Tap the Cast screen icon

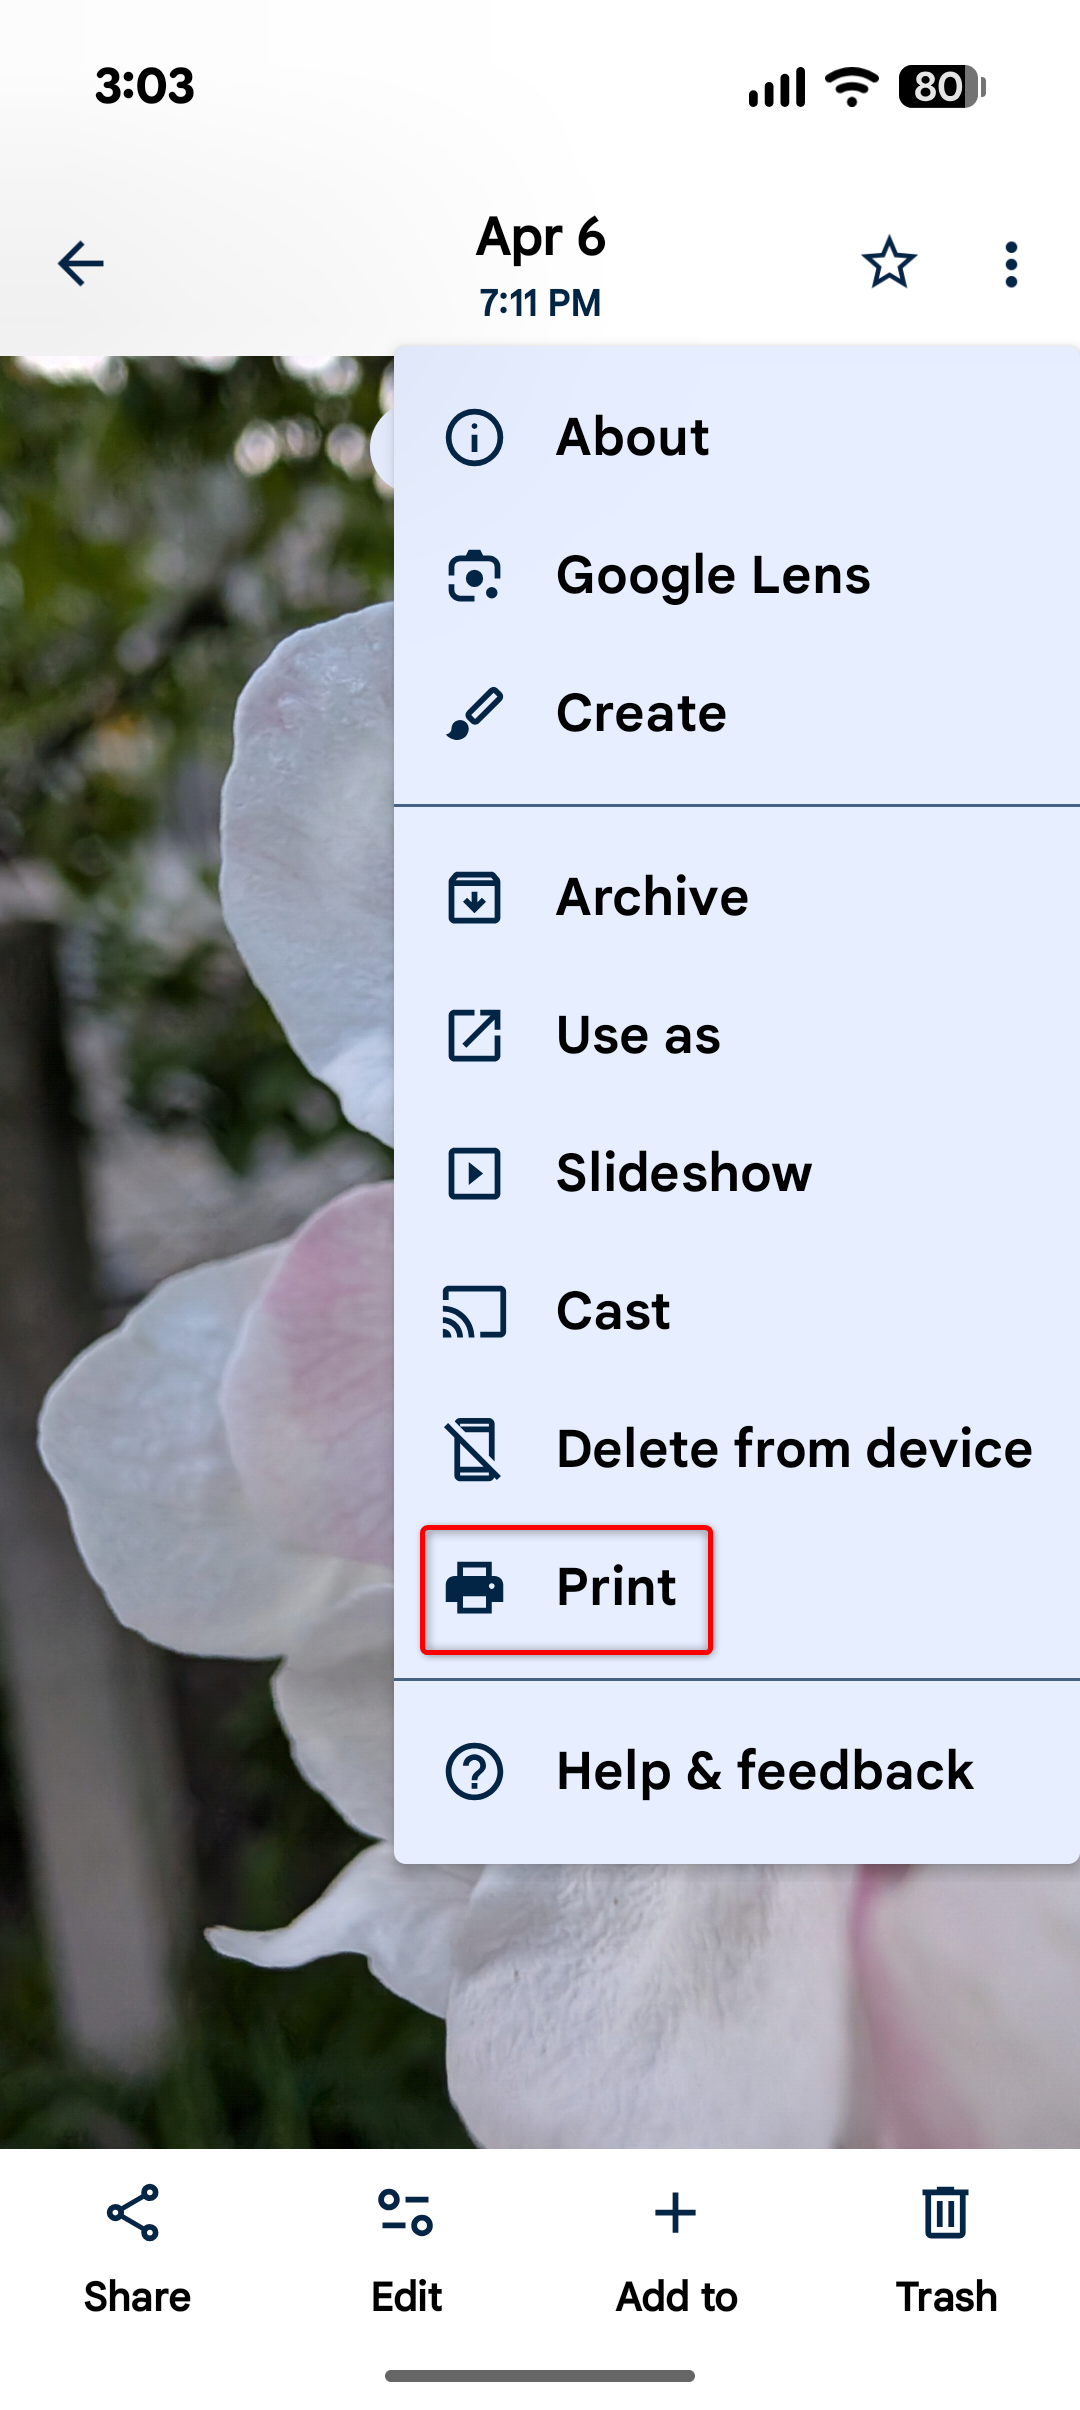474,1311
